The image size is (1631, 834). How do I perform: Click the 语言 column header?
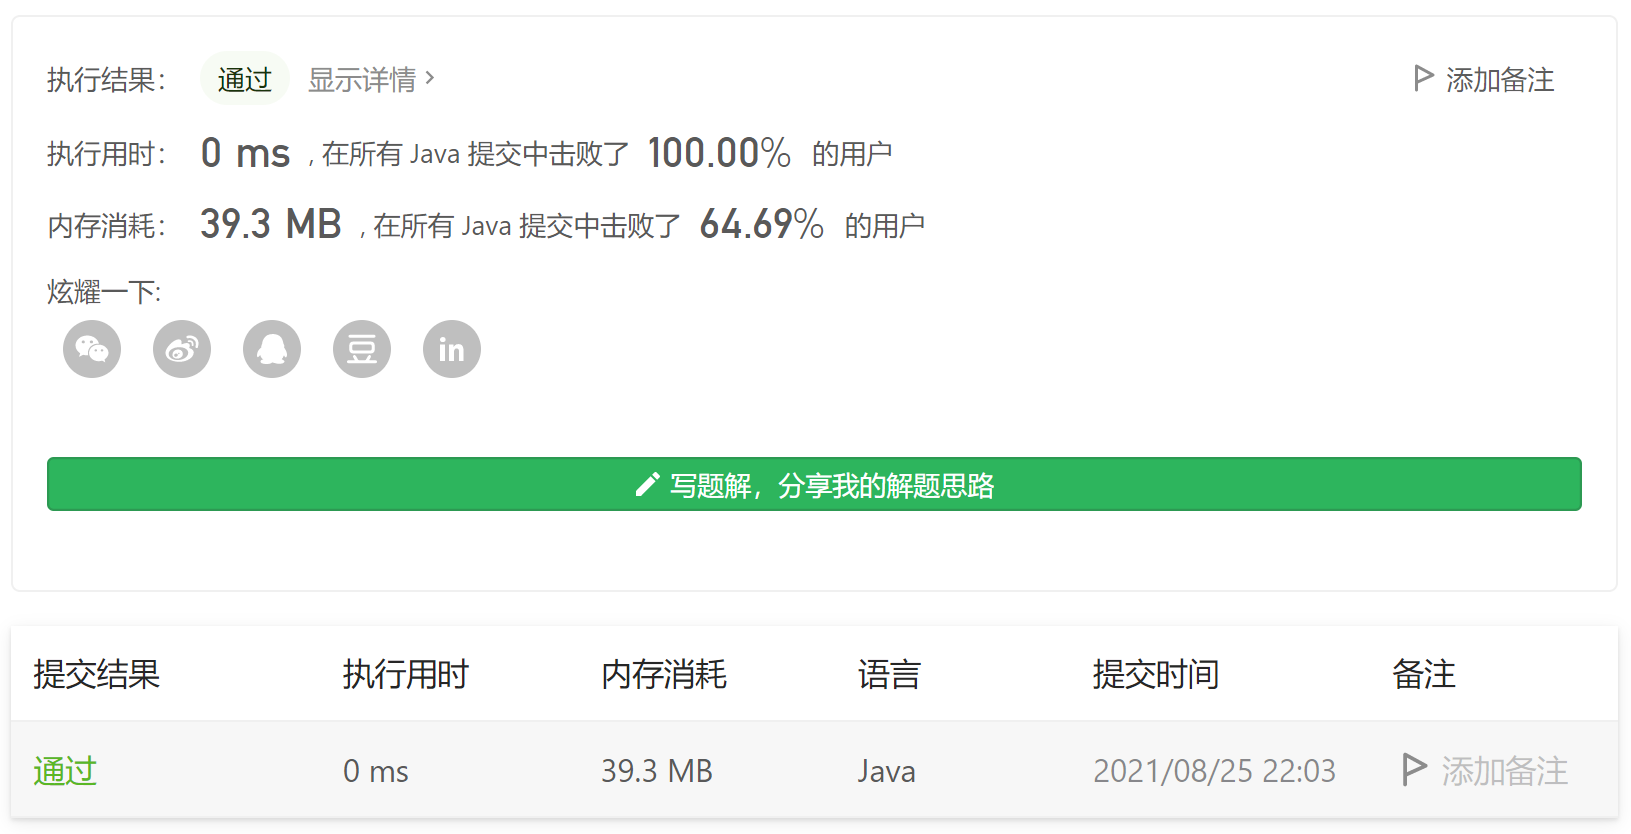(889, 674)
